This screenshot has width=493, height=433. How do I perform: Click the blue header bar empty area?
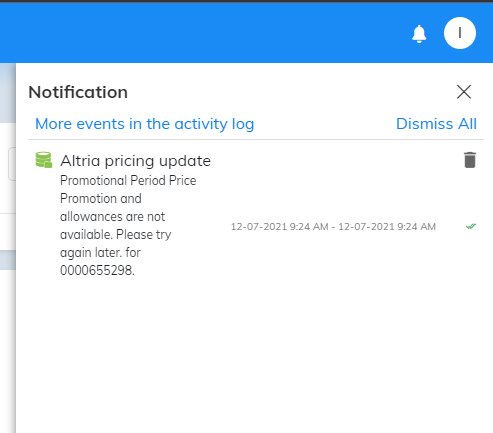[x=200, y=33]
